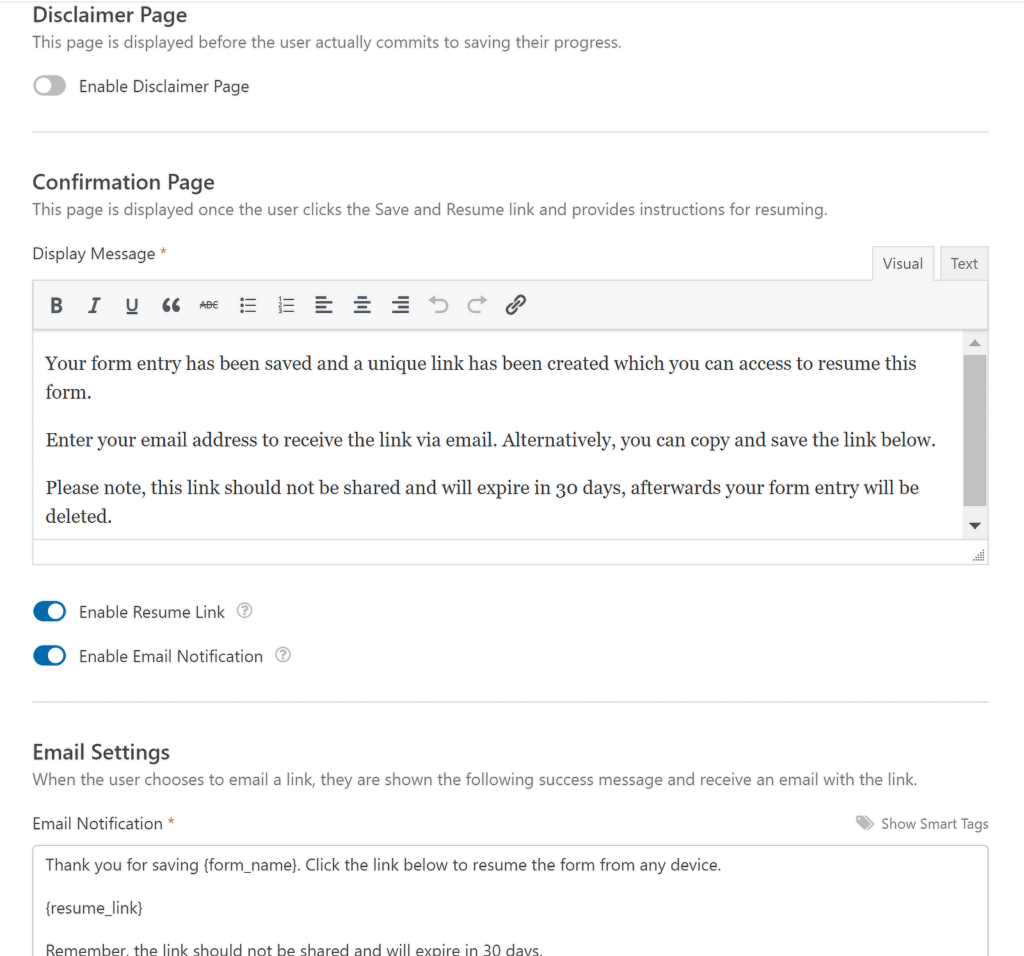
Task: Click the smart tags tag icon
Action: [x=865, y=823]
